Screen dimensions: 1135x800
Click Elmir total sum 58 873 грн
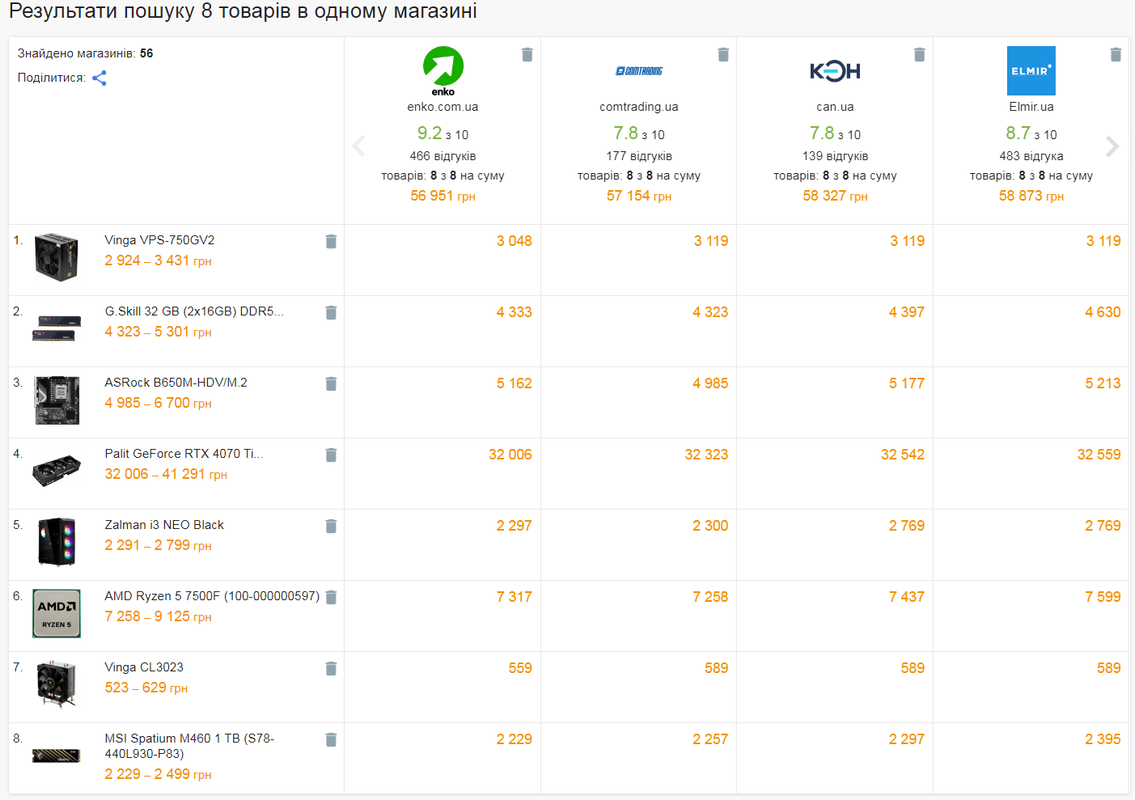coord(1031,195)
